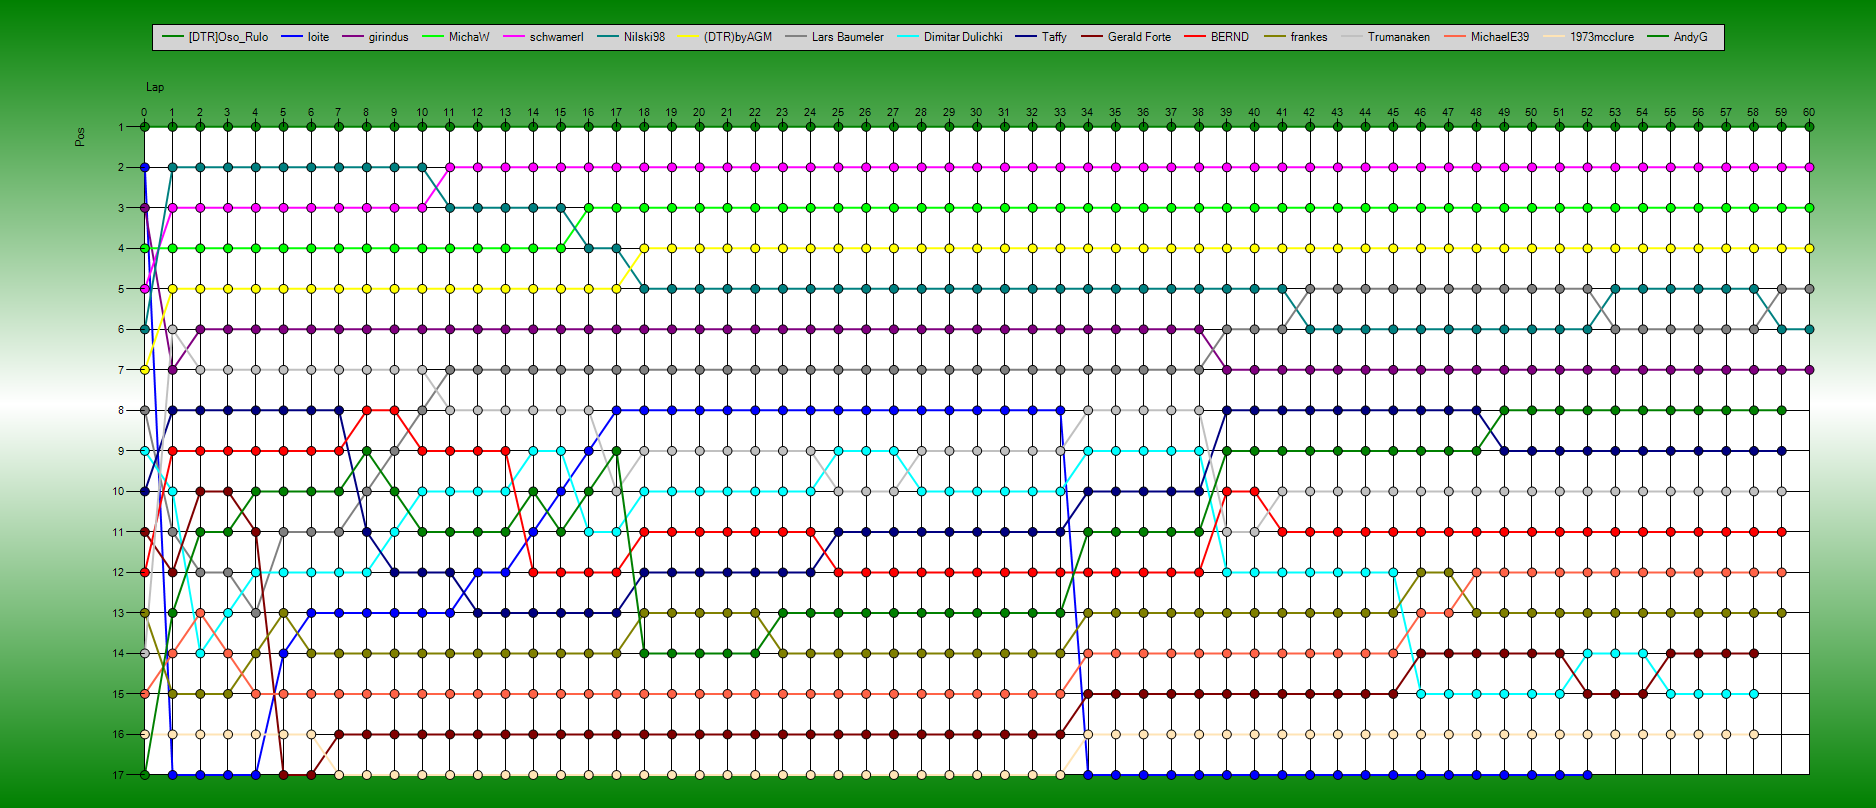Click the bright green MichaW marker at lap 60
Image resolution: width=1876 pixels, height=808 pixels.
click(1809, 208)
